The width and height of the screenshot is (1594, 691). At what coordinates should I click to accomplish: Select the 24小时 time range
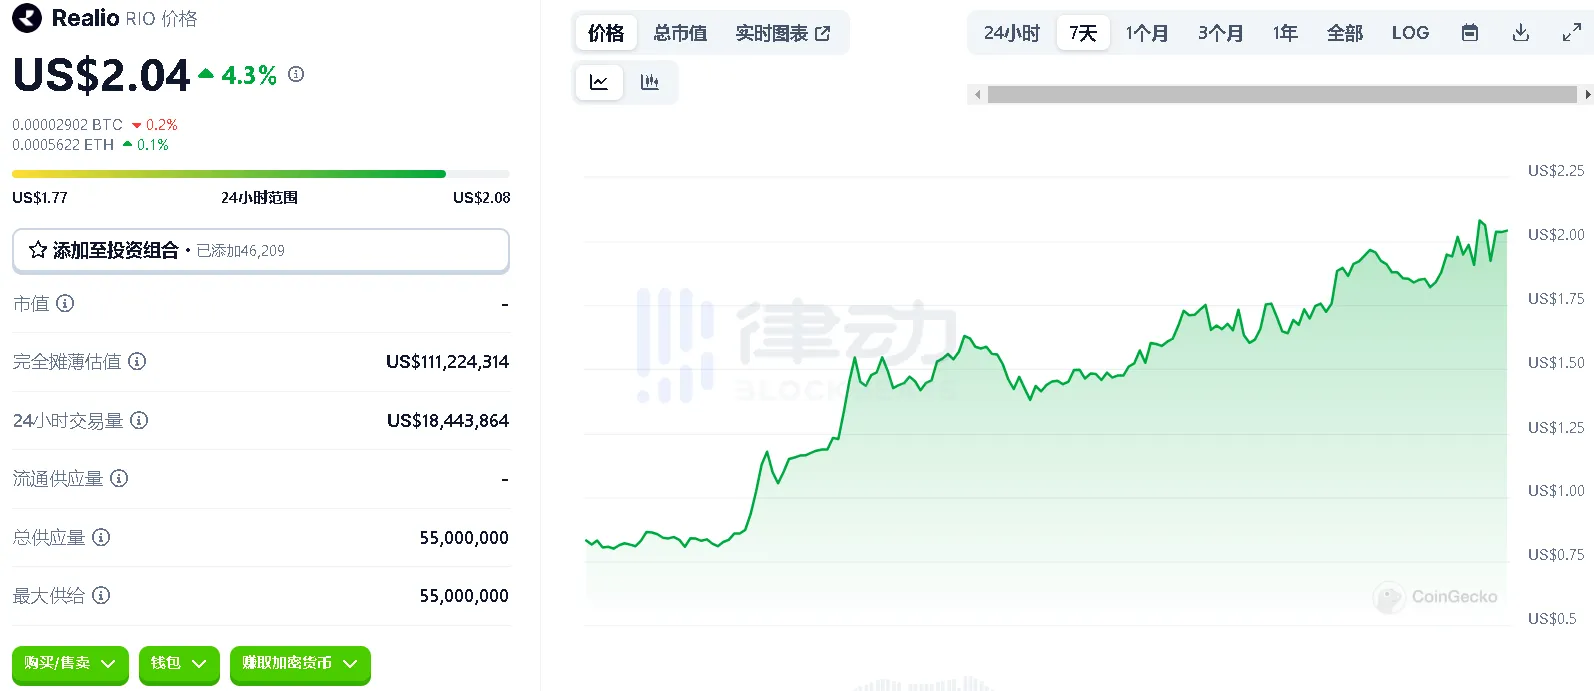[1011, 33]
